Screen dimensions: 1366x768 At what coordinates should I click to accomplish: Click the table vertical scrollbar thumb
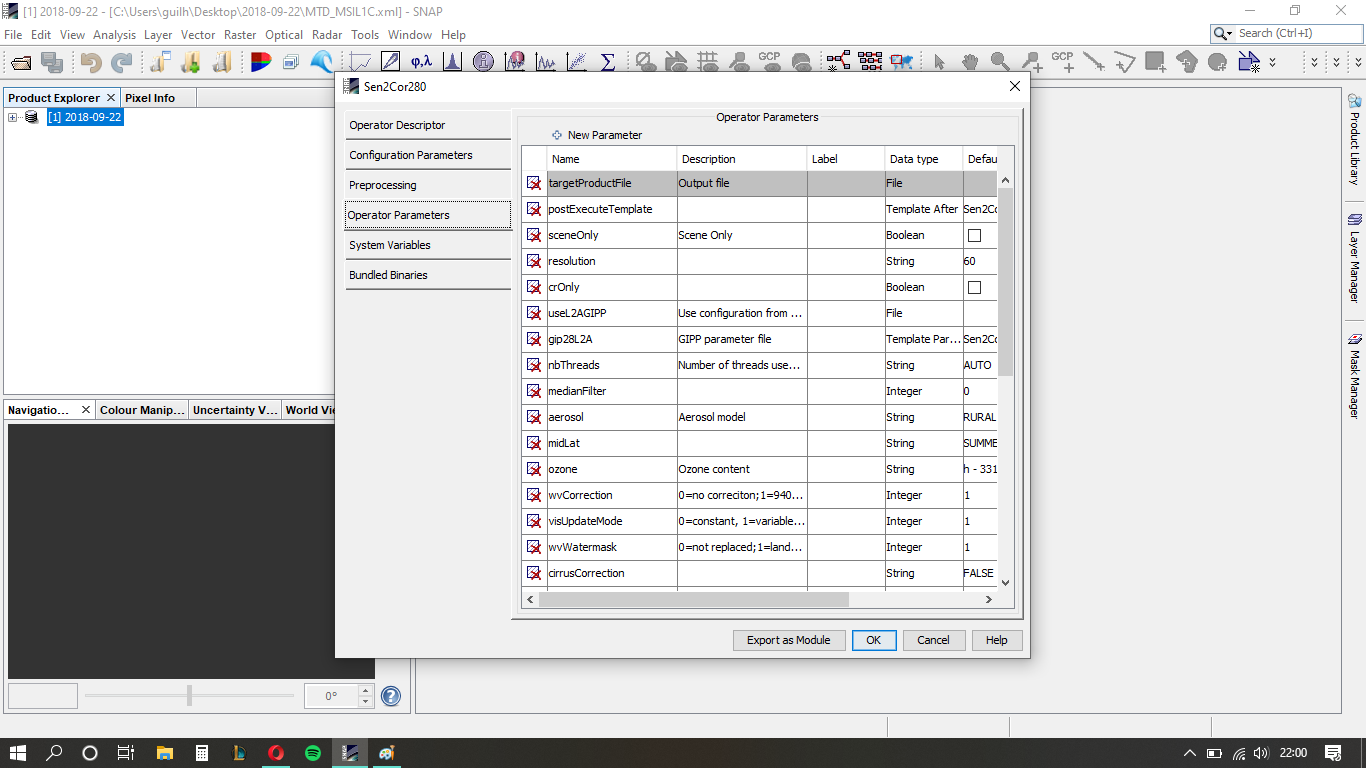click(x=1005, y=282)
